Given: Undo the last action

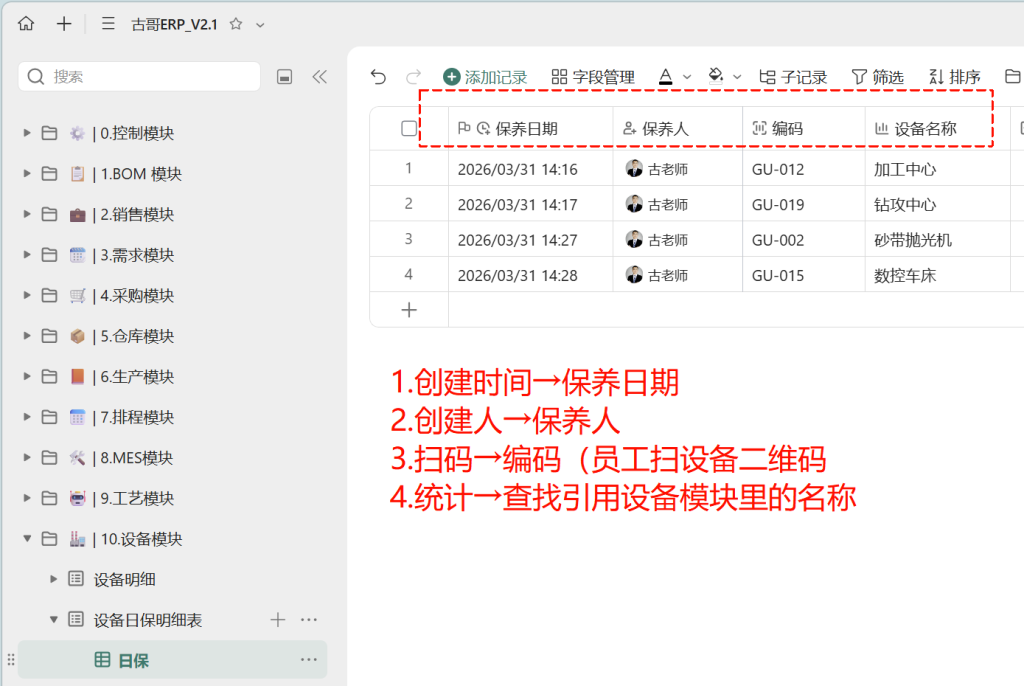Looking at the screenshot, I should click(378, 76).
